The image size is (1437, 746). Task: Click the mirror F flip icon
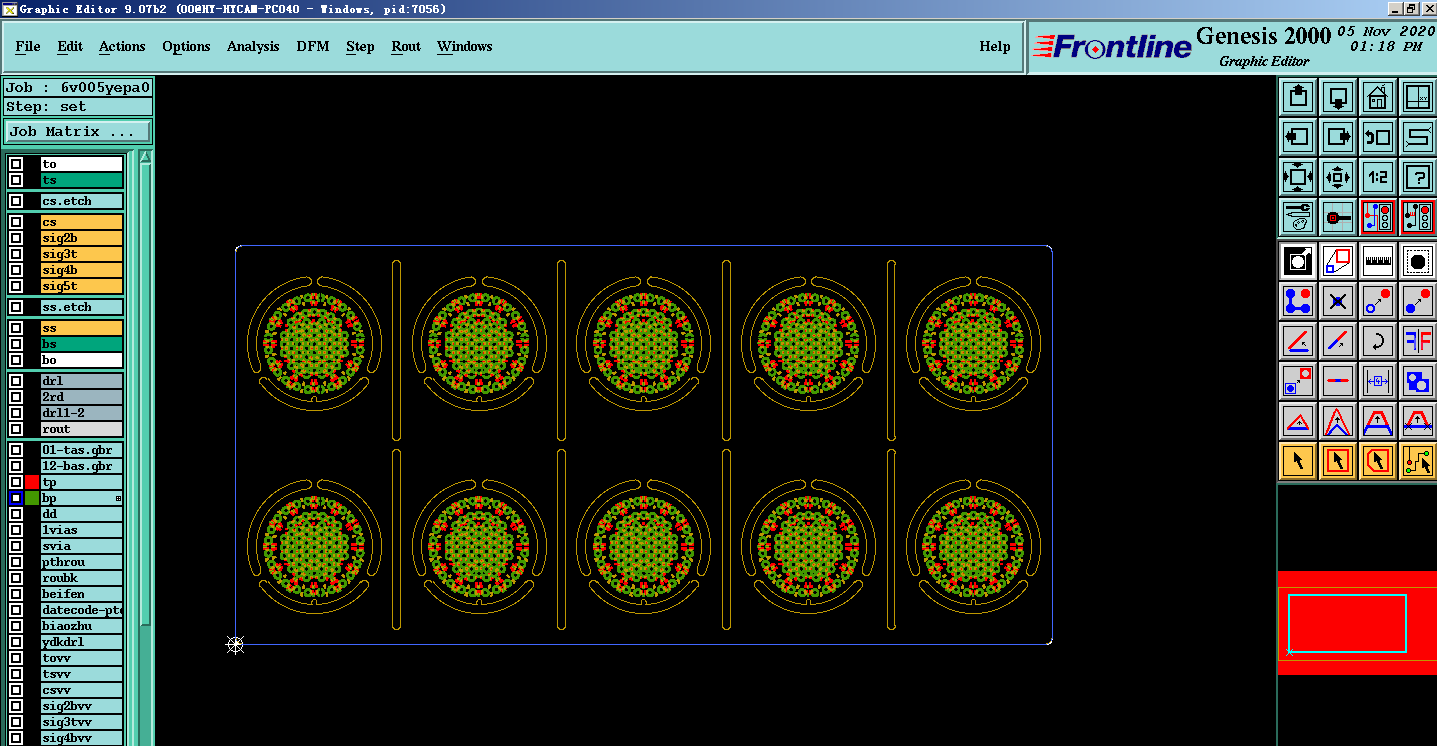click(1418, 341)
